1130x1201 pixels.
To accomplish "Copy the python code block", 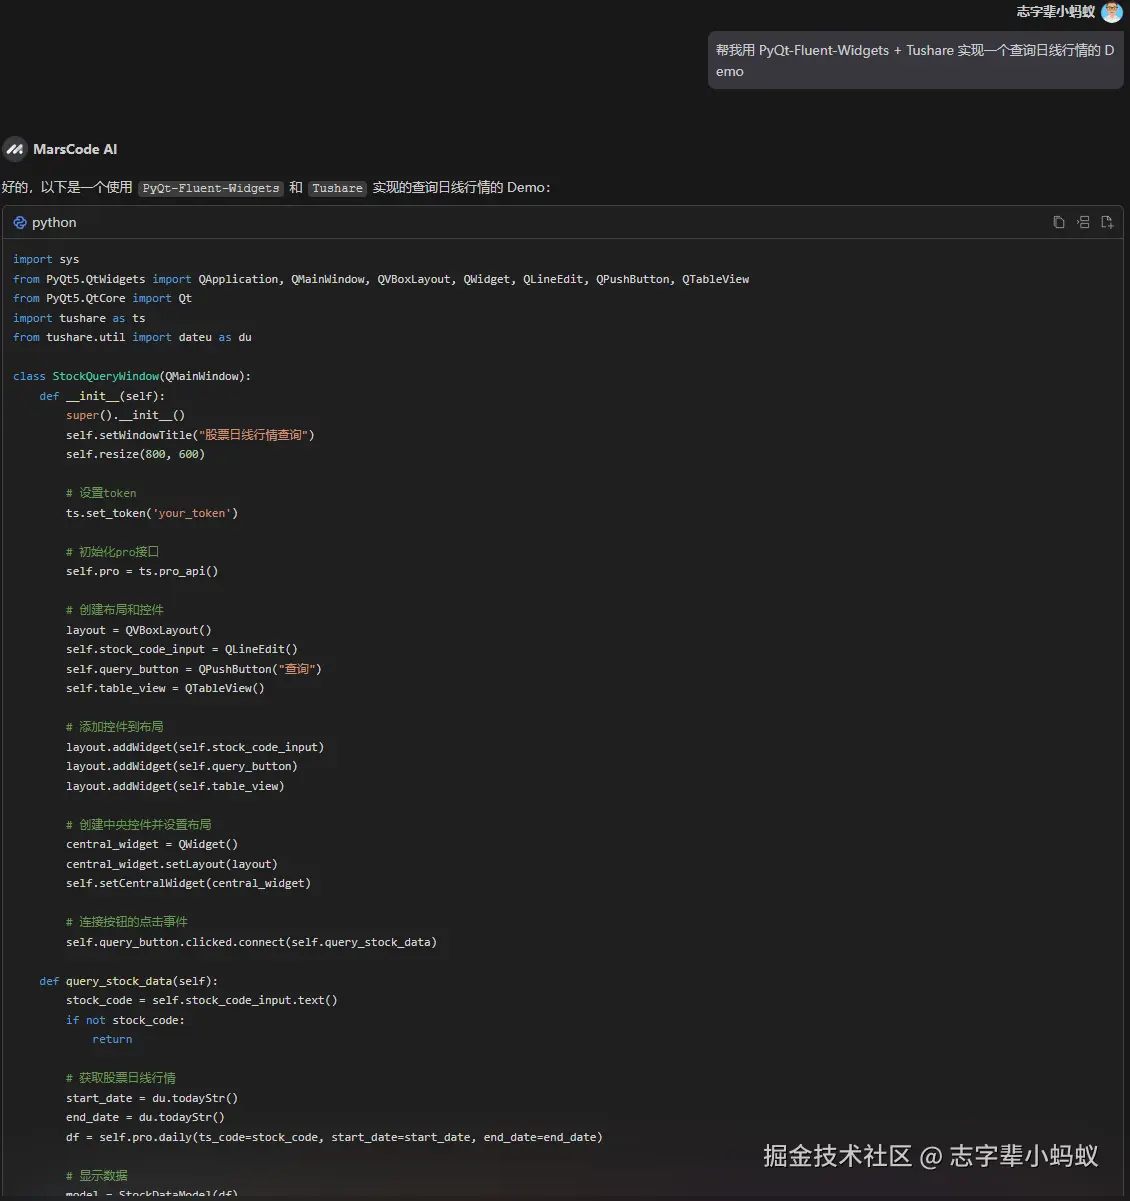I will pyautogui.click(x=1059, y=222).
